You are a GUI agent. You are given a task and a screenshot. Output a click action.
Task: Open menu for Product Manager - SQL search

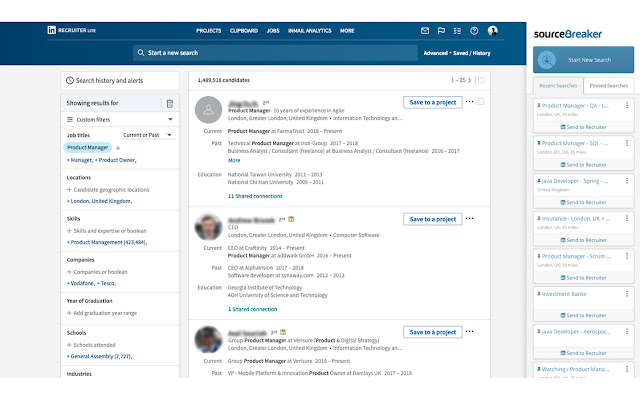coord(627,143)
